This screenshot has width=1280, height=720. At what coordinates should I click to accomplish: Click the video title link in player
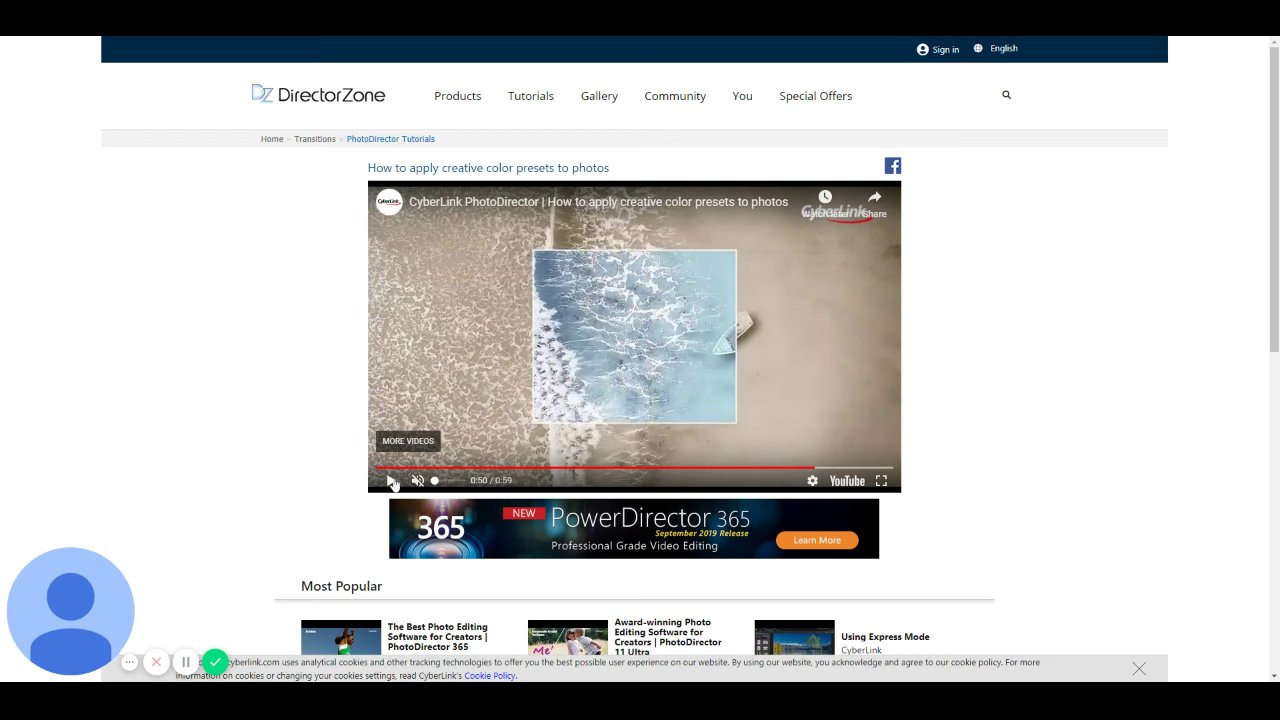pyautogui.click(x=598, y=202)
